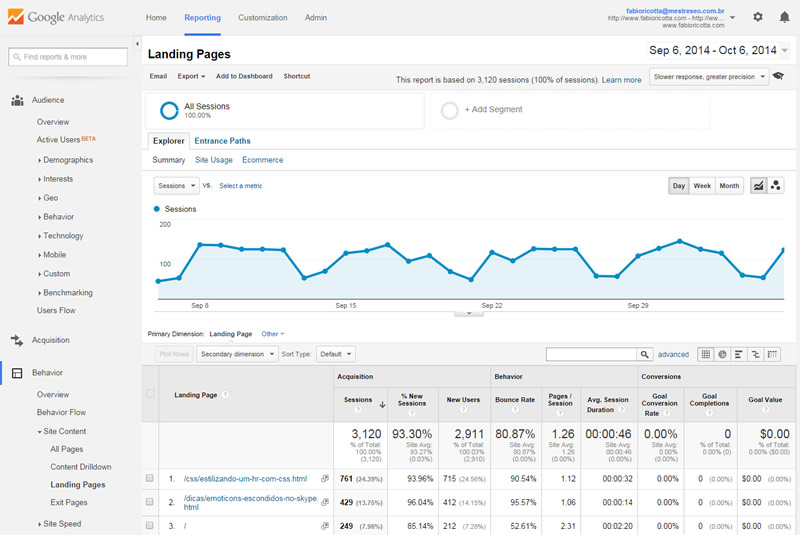Image resolution: width=800 pixels, height=535 pixels.
Task: Open emoticons-escondidos page external link icon
Action: click(x=324, y=502)
